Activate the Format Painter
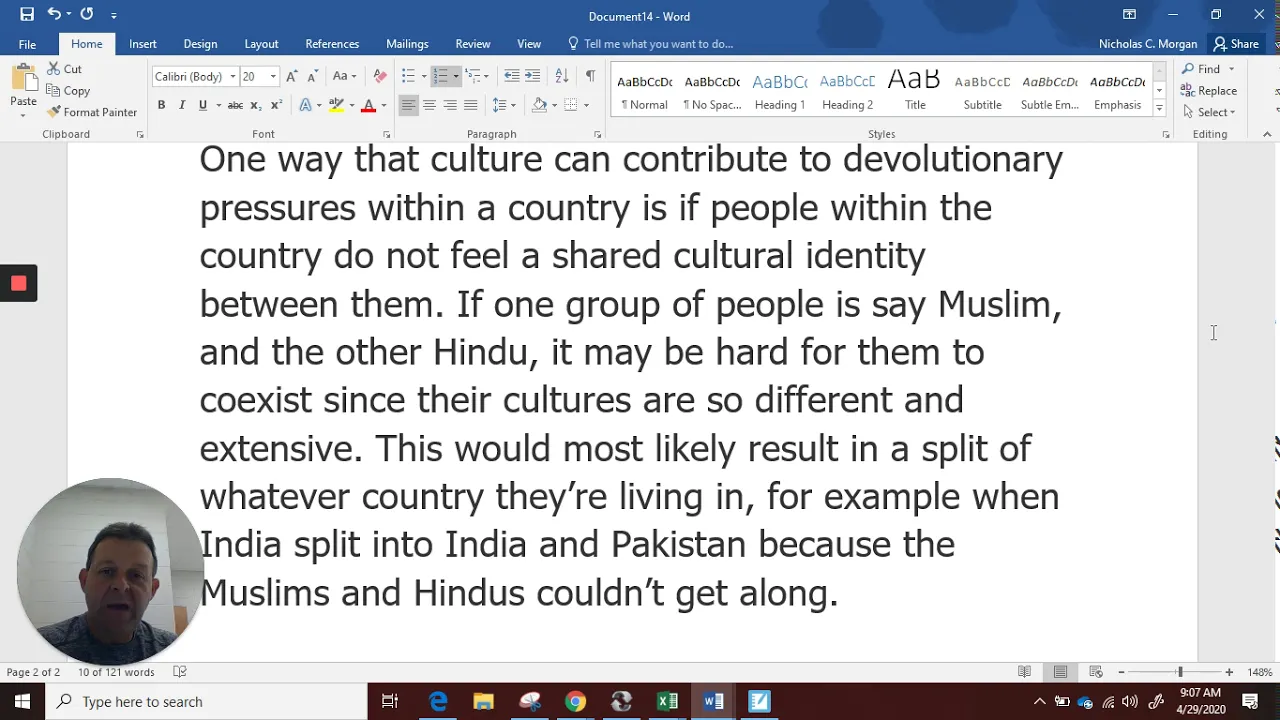Screen dimensions: 1280x720 coord(92,112)
